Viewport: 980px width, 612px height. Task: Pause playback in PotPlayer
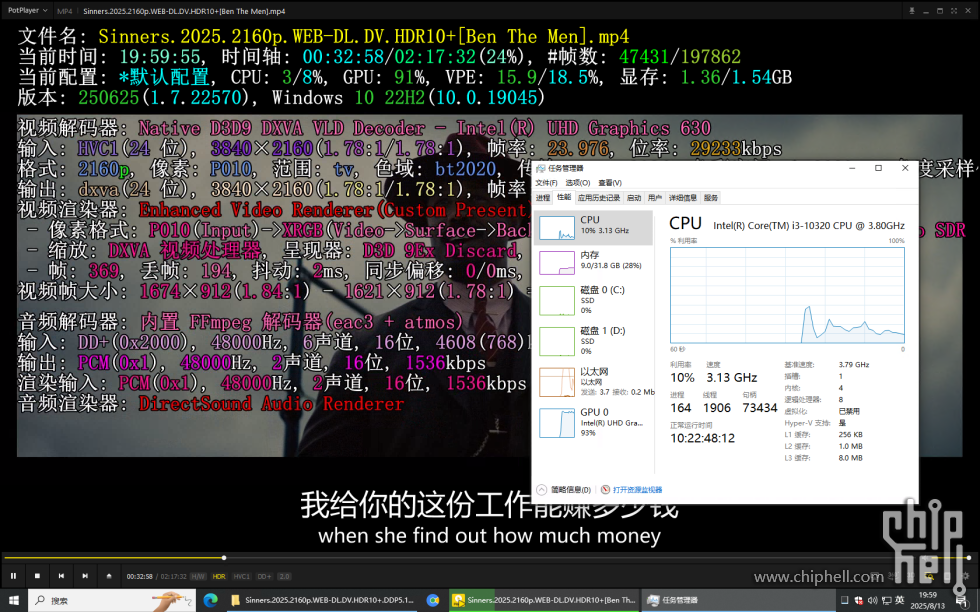(x=13, y=576)
